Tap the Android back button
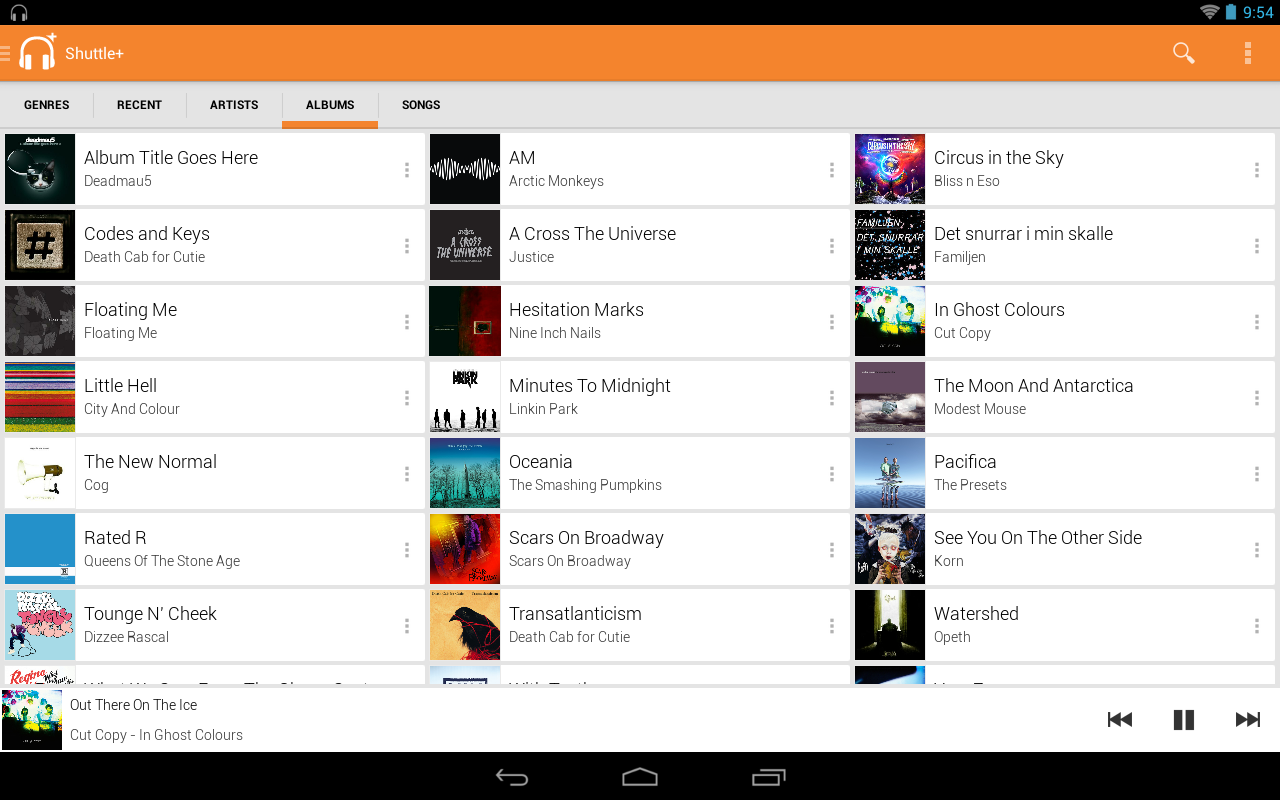The width and height of the screenshot is (1280, 800). (512, 777)
